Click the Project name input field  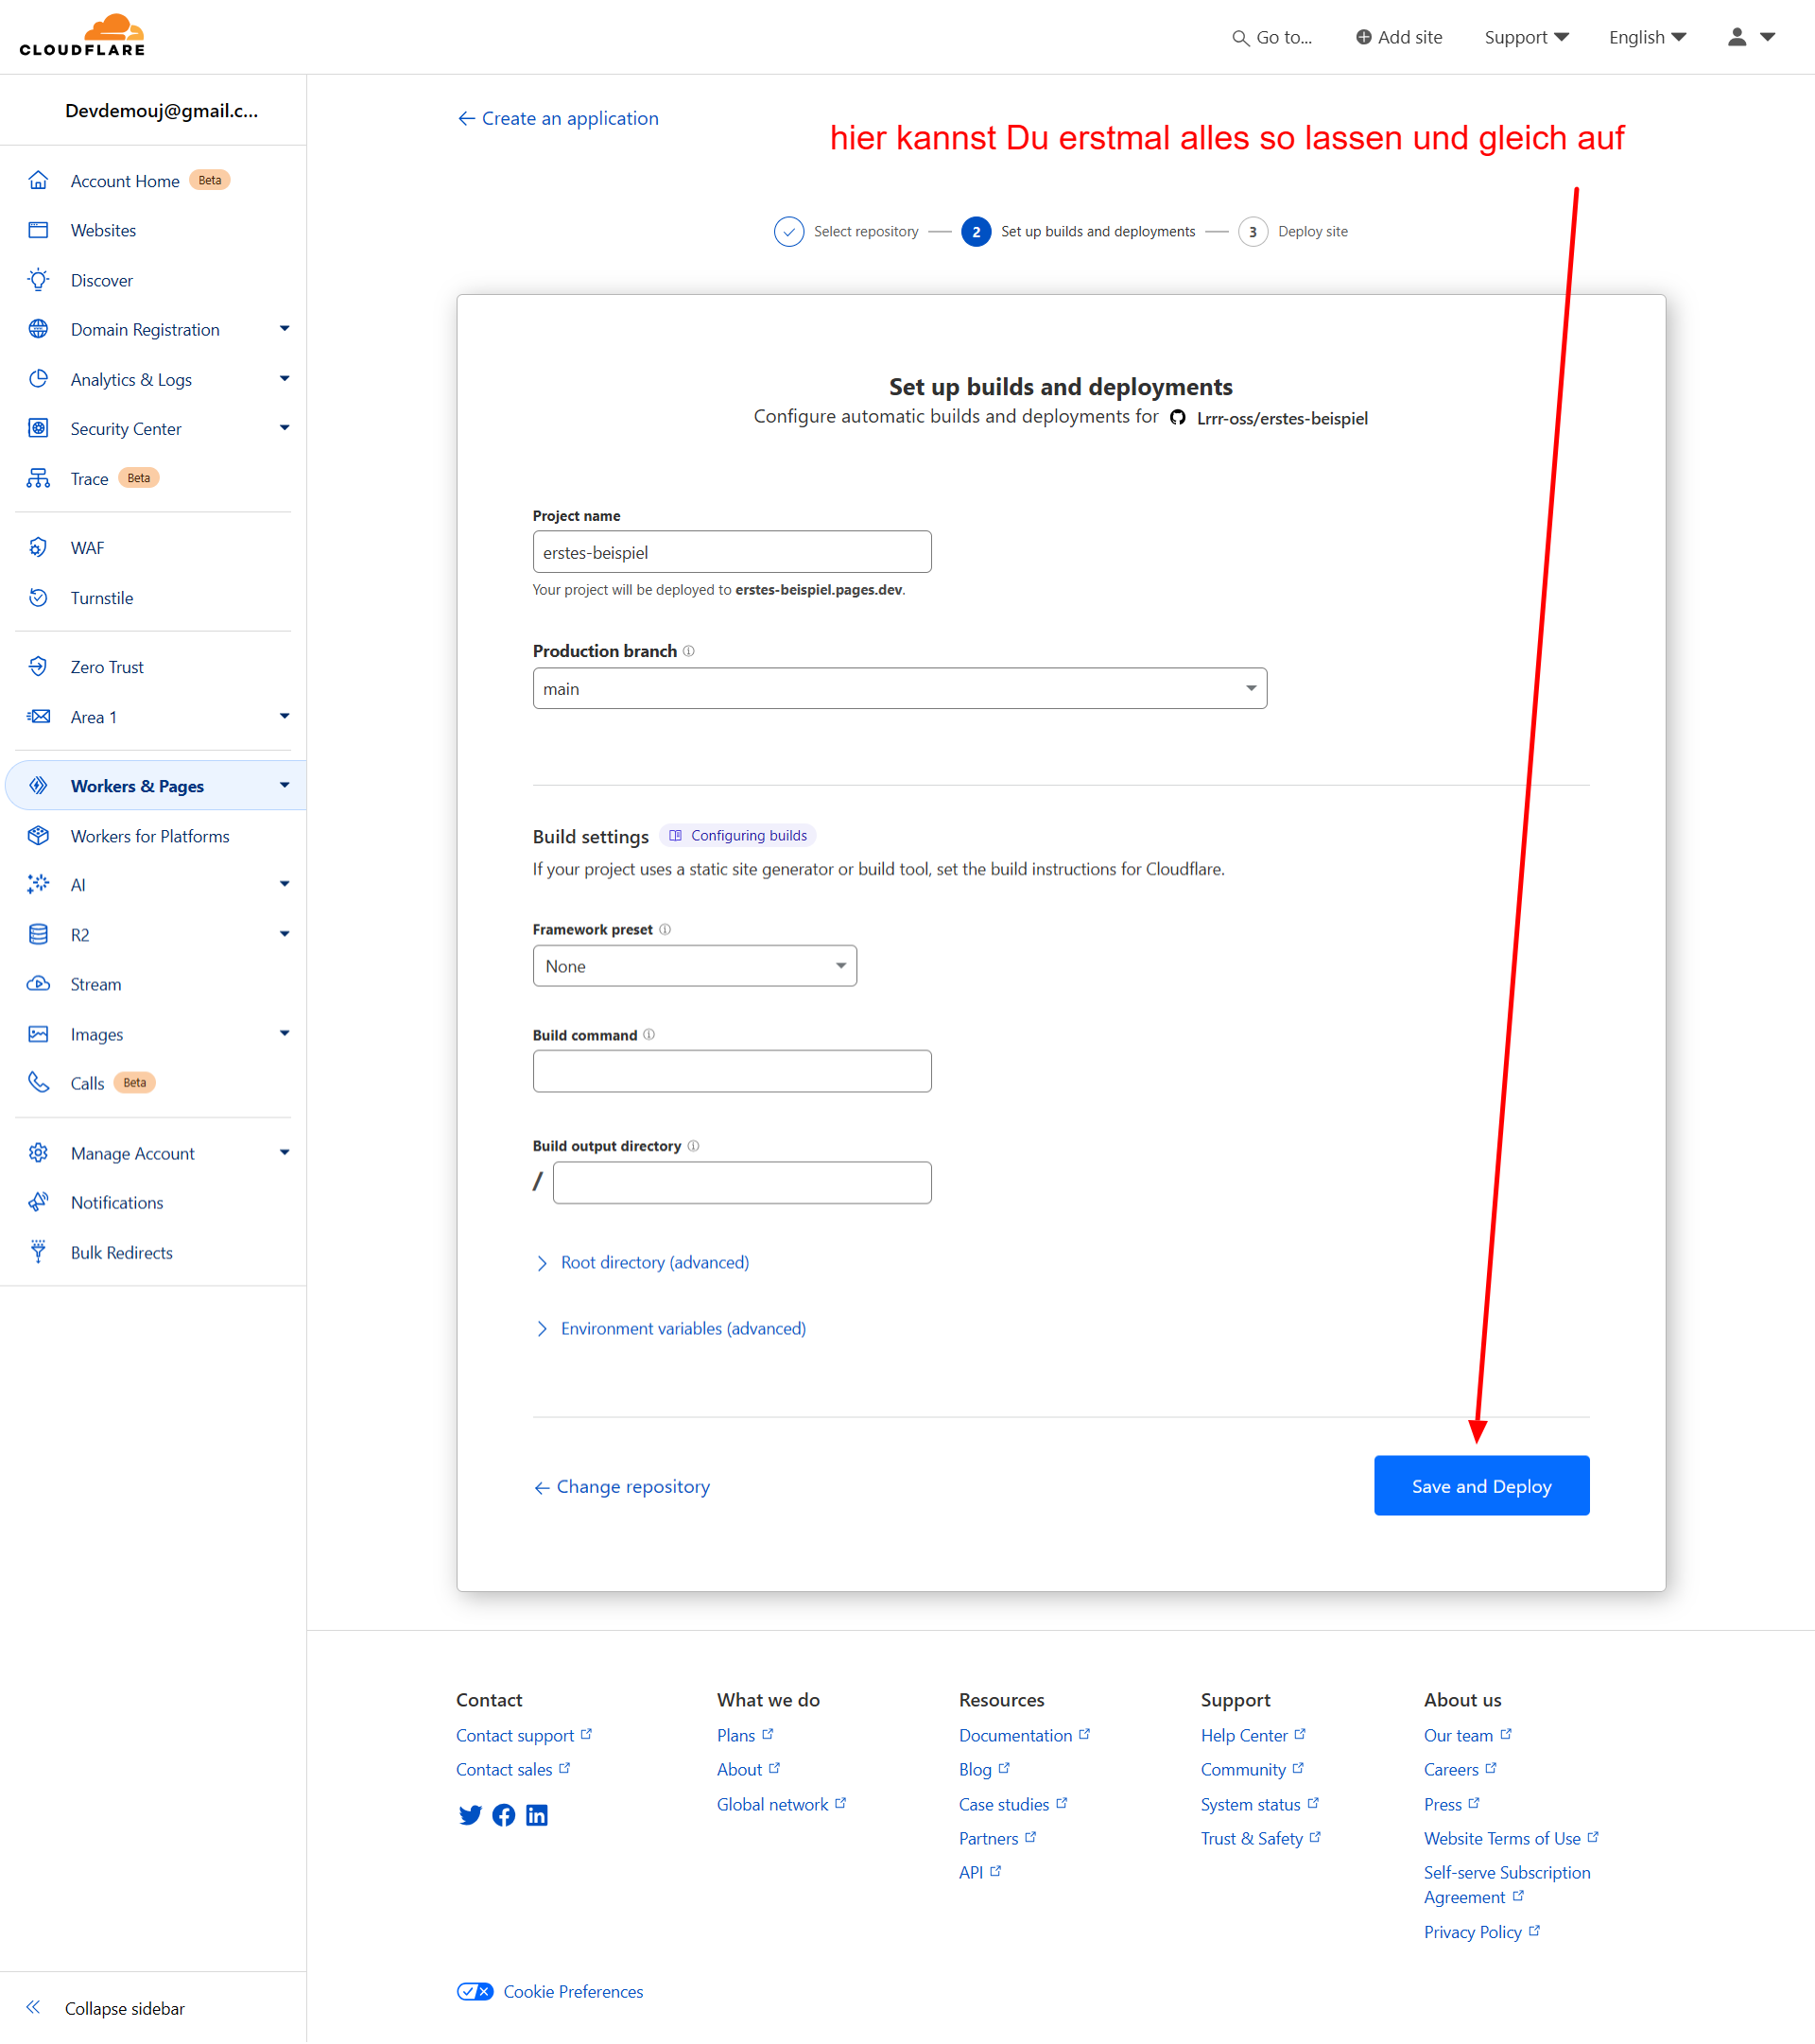[x=731, y=553]
